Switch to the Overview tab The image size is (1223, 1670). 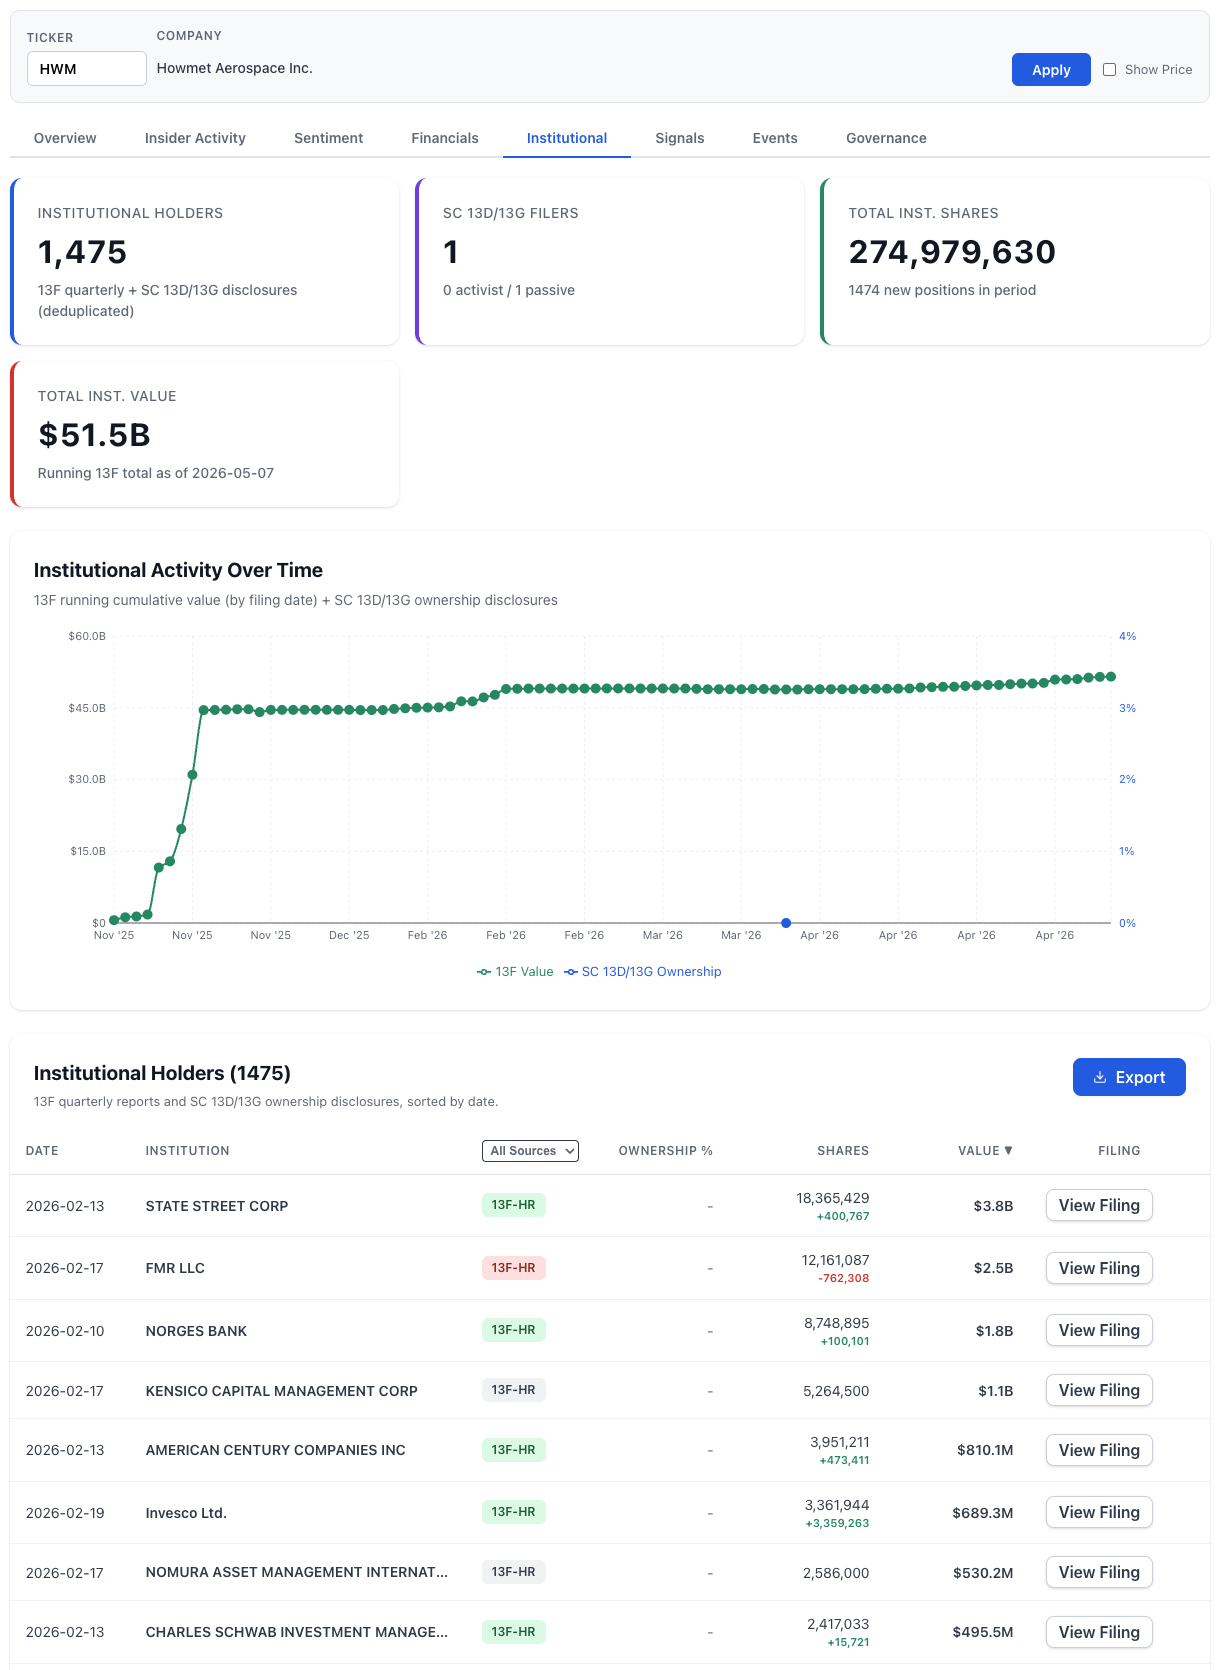click(65, 138)
